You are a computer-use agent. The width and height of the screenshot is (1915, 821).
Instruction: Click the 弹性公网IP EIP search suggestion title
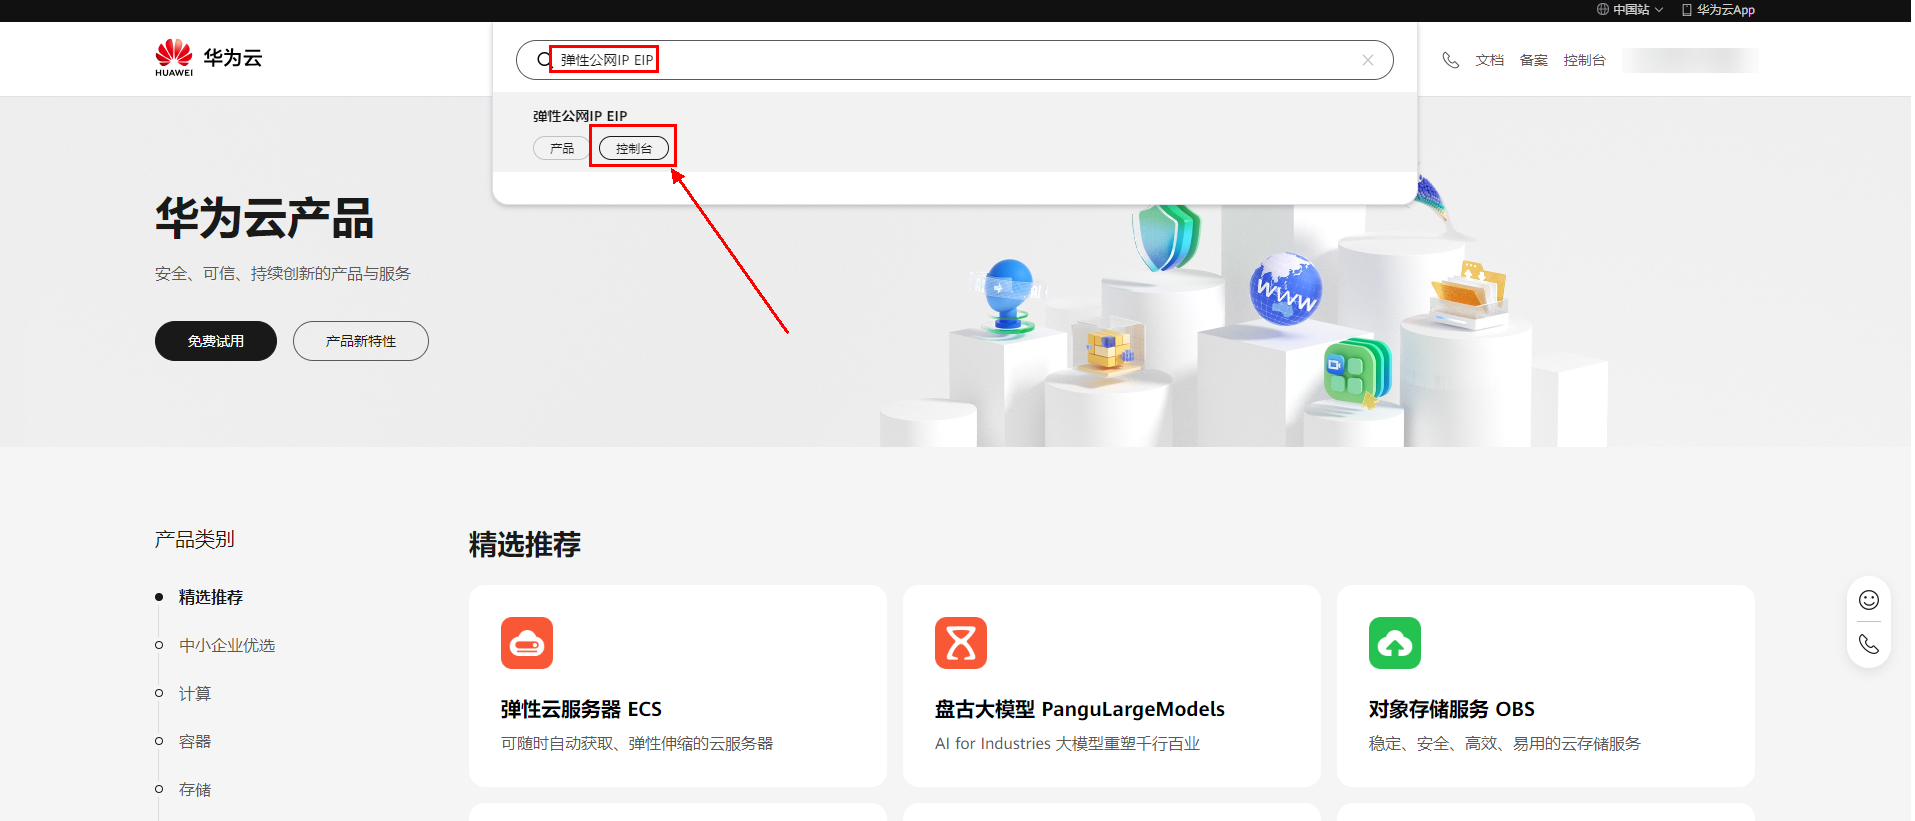coord(580,116)
